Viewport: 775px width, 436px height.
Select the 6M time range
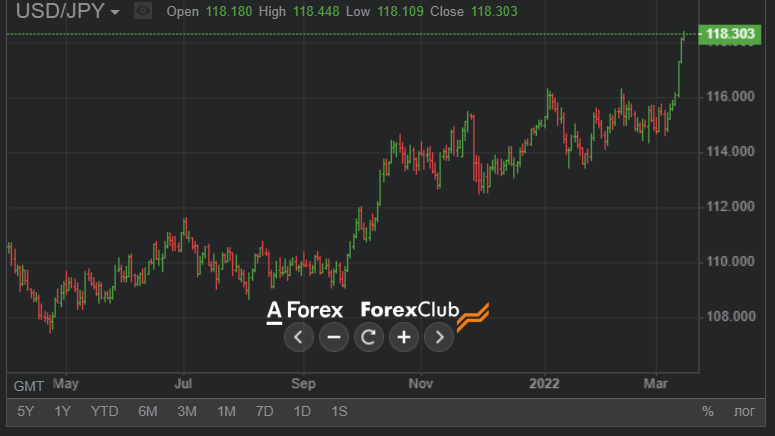(147, 411)
